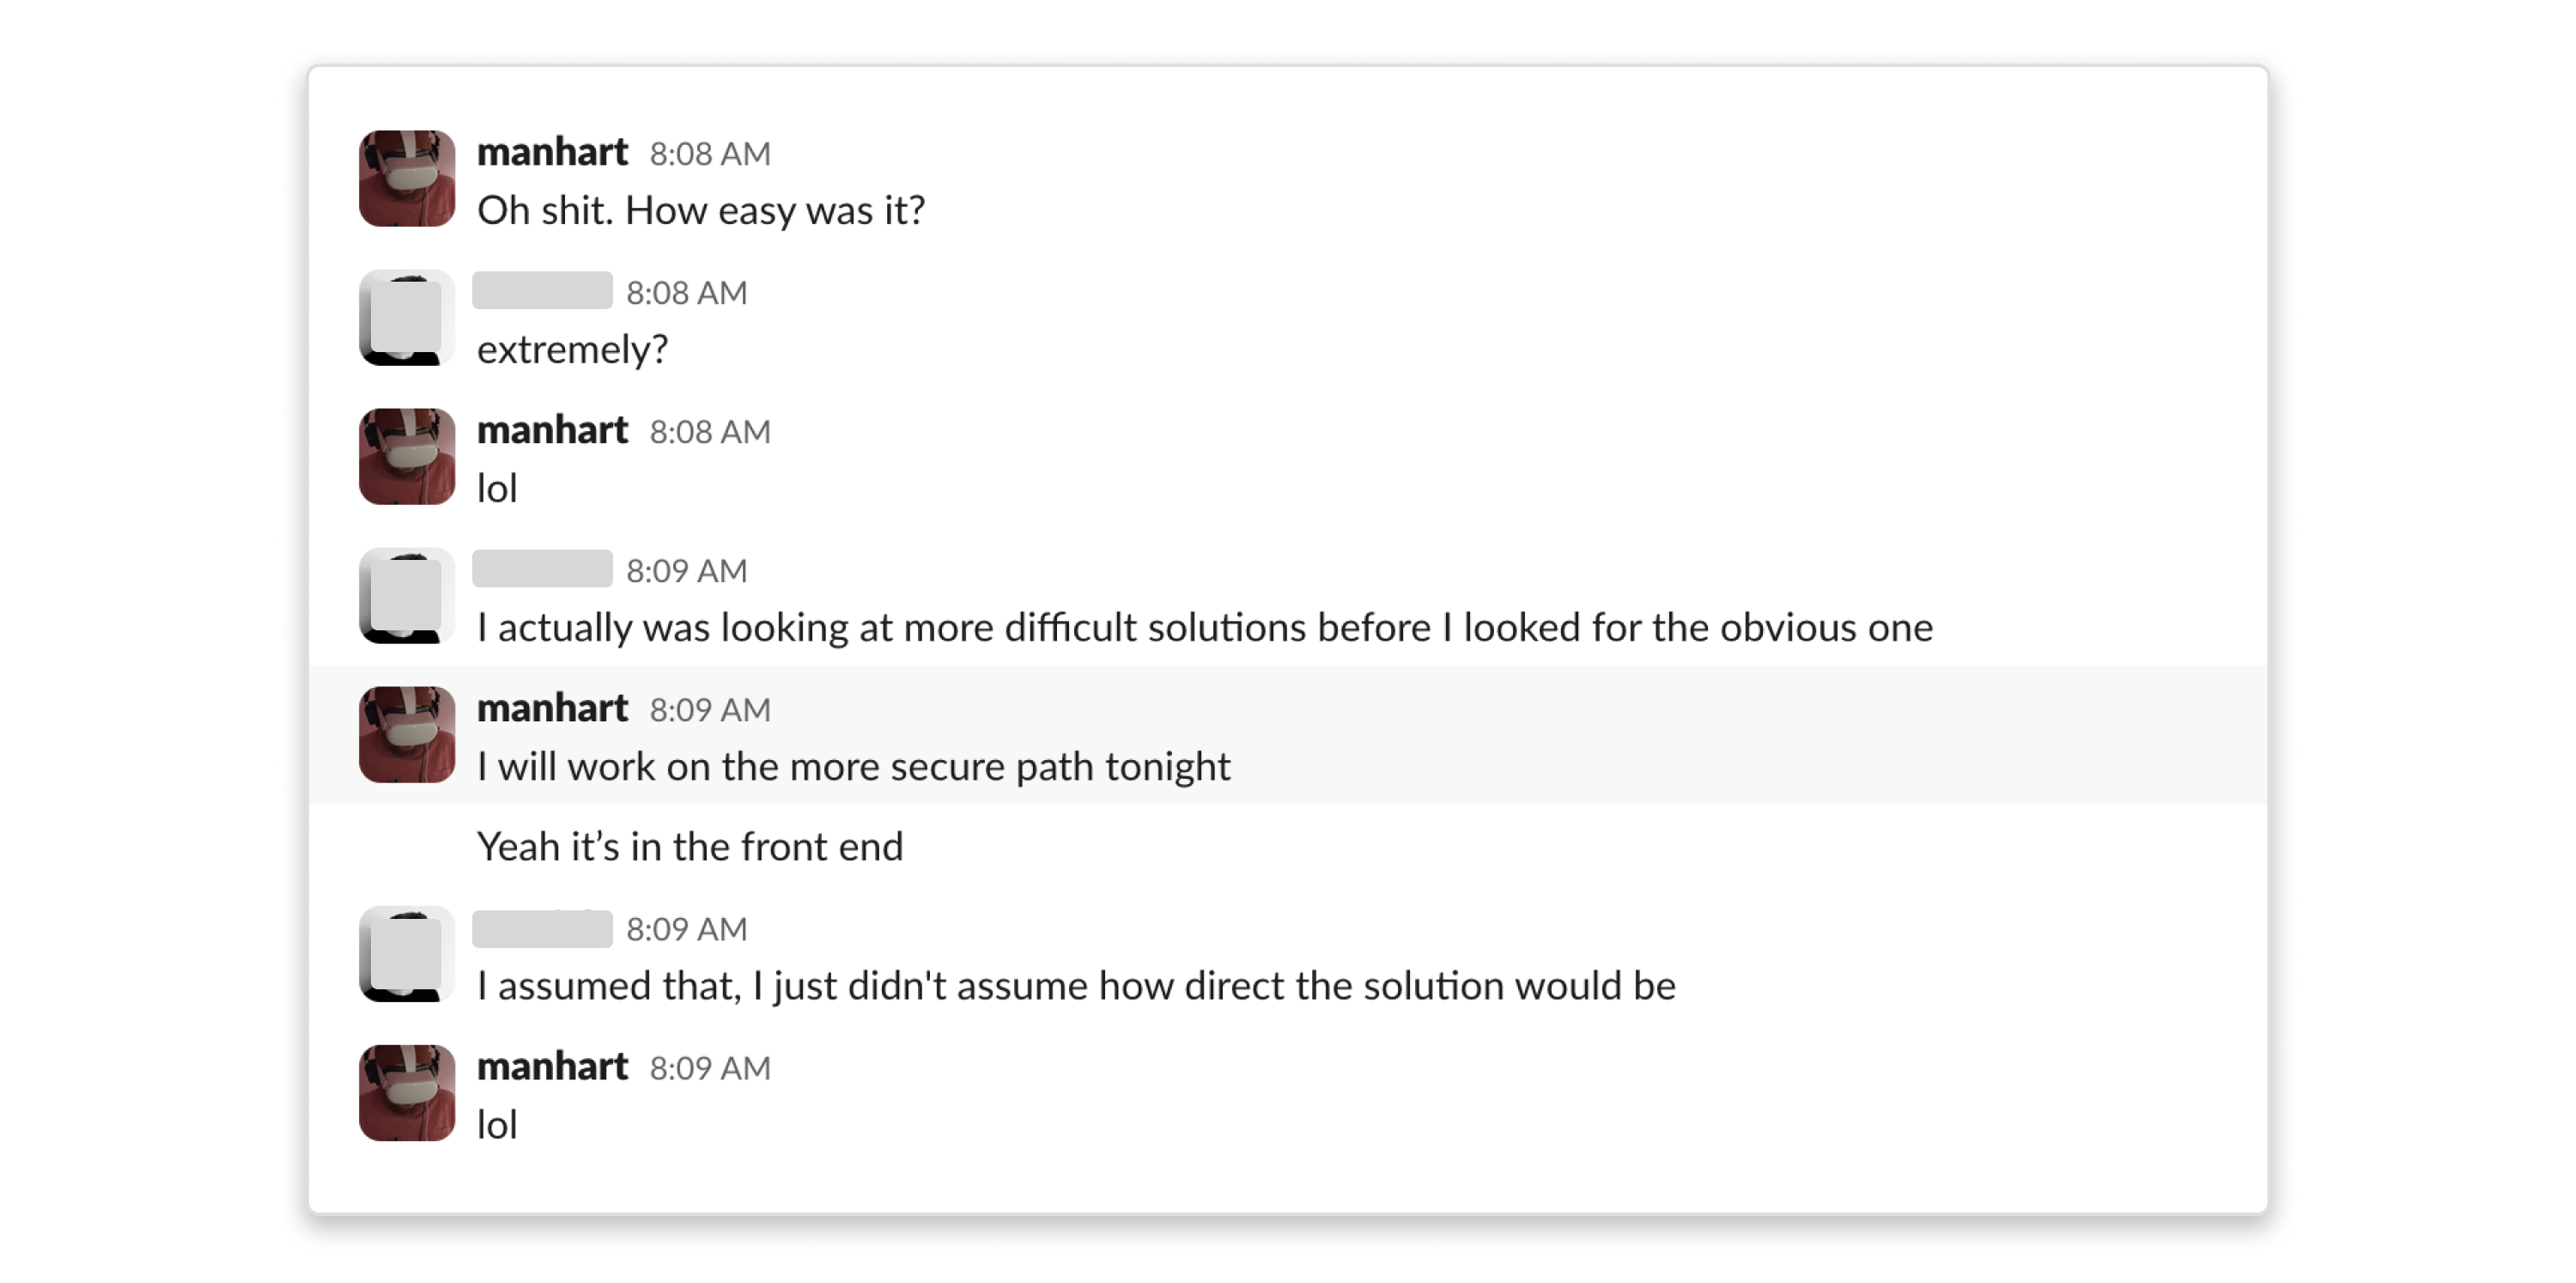Click the timestamp on "Oh shit. How easy" message
The width and height of the screenshot is (2576, 1283).
710,154
